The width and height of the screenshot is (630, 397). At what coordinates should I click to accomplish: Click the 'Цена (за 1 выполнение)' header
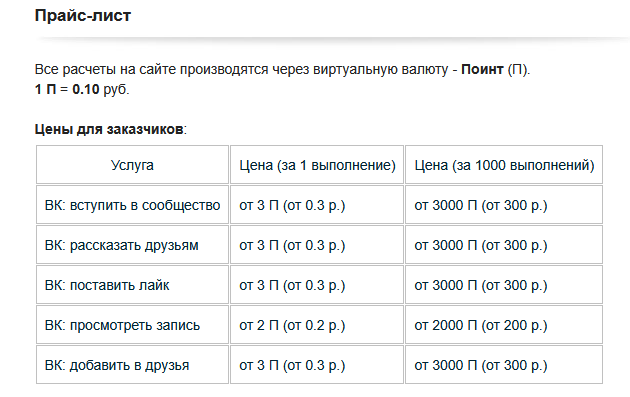point(317,165)
